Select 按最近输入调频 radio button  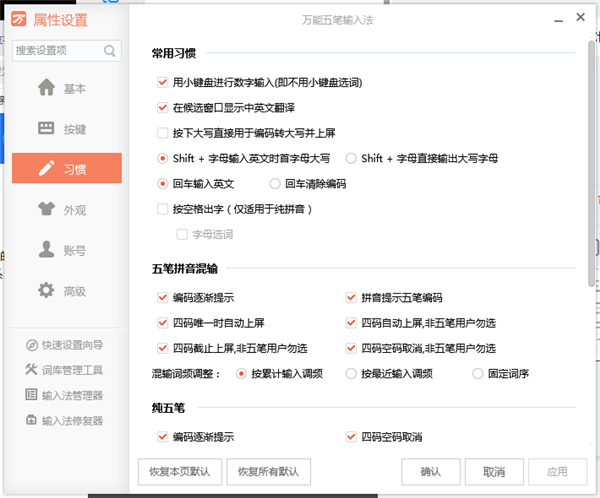(x=351, y=373)
